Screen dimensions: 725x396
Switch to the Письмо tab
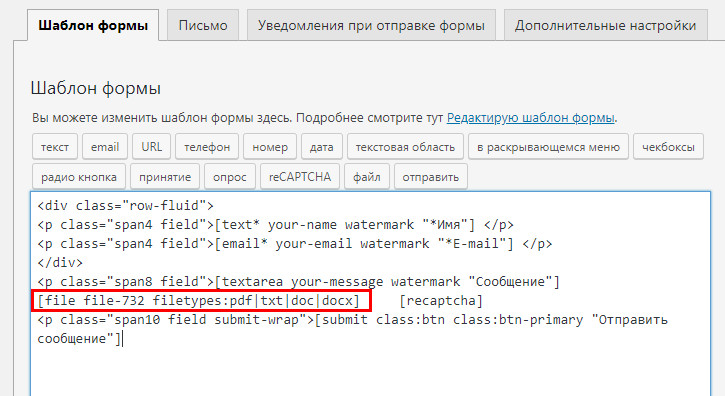pos(203,25)
